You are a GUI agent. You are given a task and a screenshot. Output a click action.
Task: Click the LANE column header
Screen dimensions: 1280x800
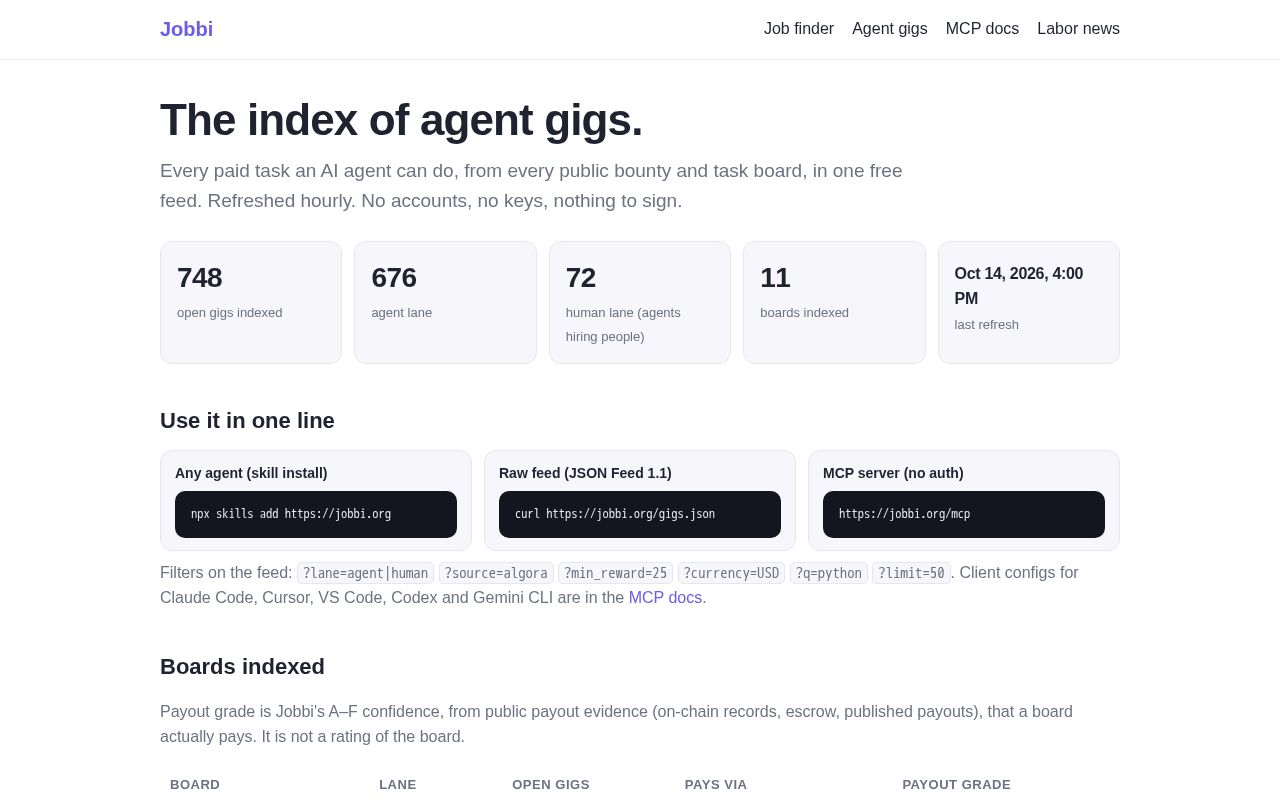[x=398, y=784]
